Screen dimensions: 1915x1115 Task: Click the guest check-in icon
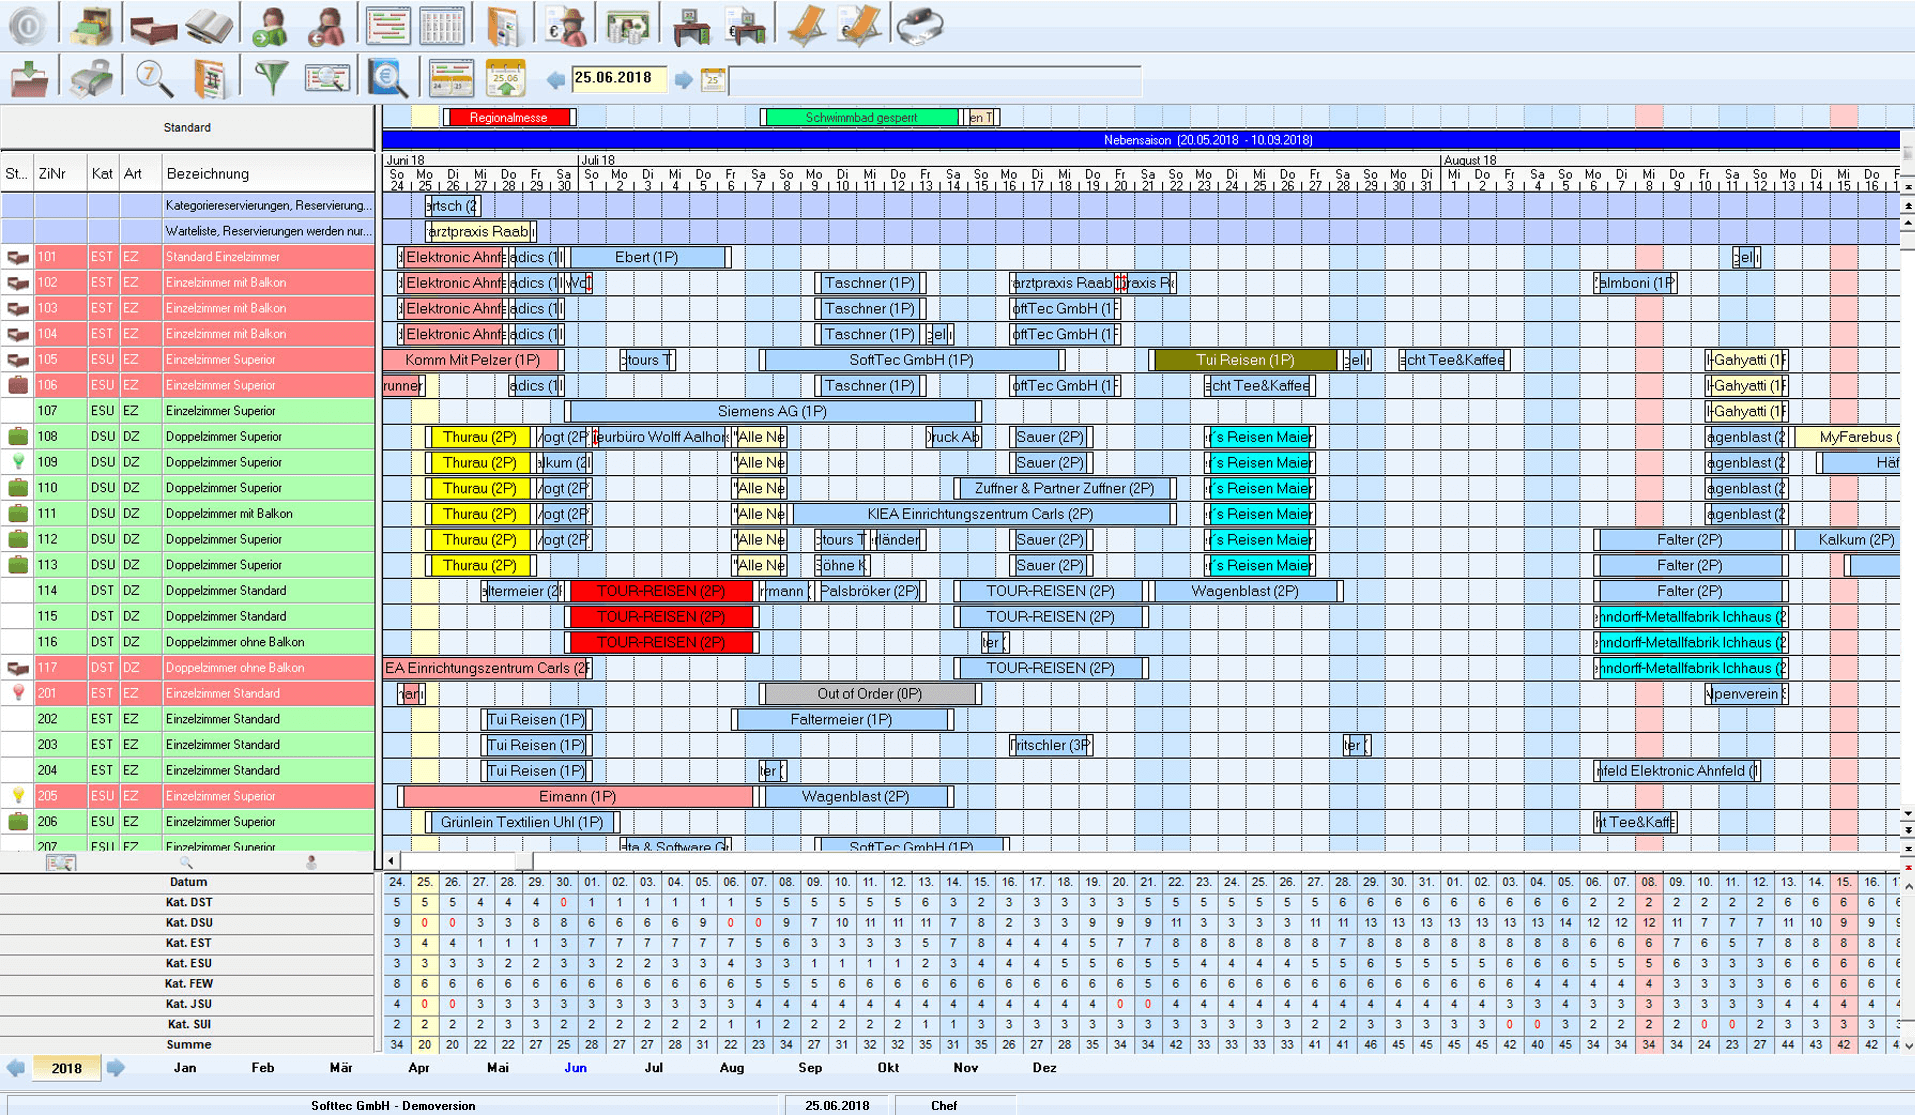point(269,27)
